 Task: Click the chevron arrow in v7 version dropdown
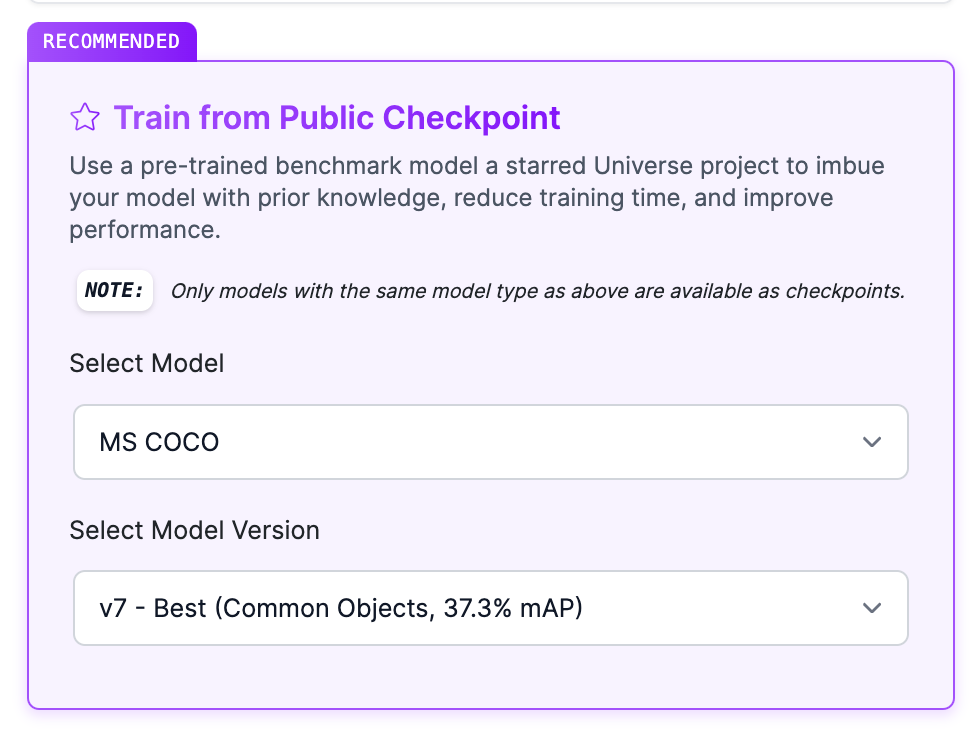[871, 608]
